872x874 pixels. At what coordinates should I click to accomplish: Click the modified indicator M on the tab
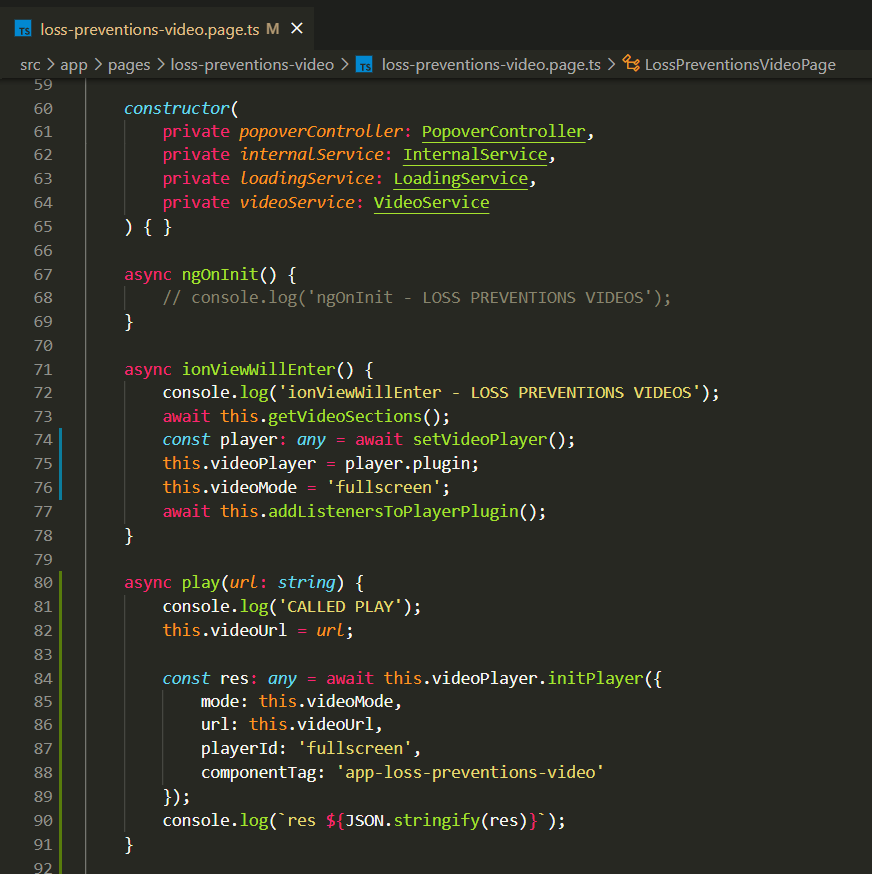pyautogui.click(x=272, y=29)
